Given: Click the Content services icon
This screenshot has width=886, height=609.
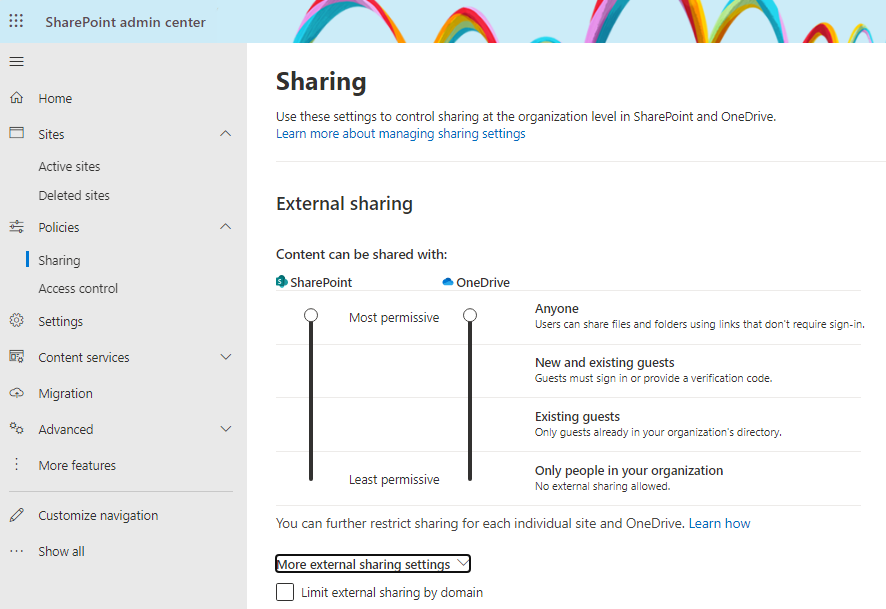Looking at the screenshot, I should click(x=16, y=356).
